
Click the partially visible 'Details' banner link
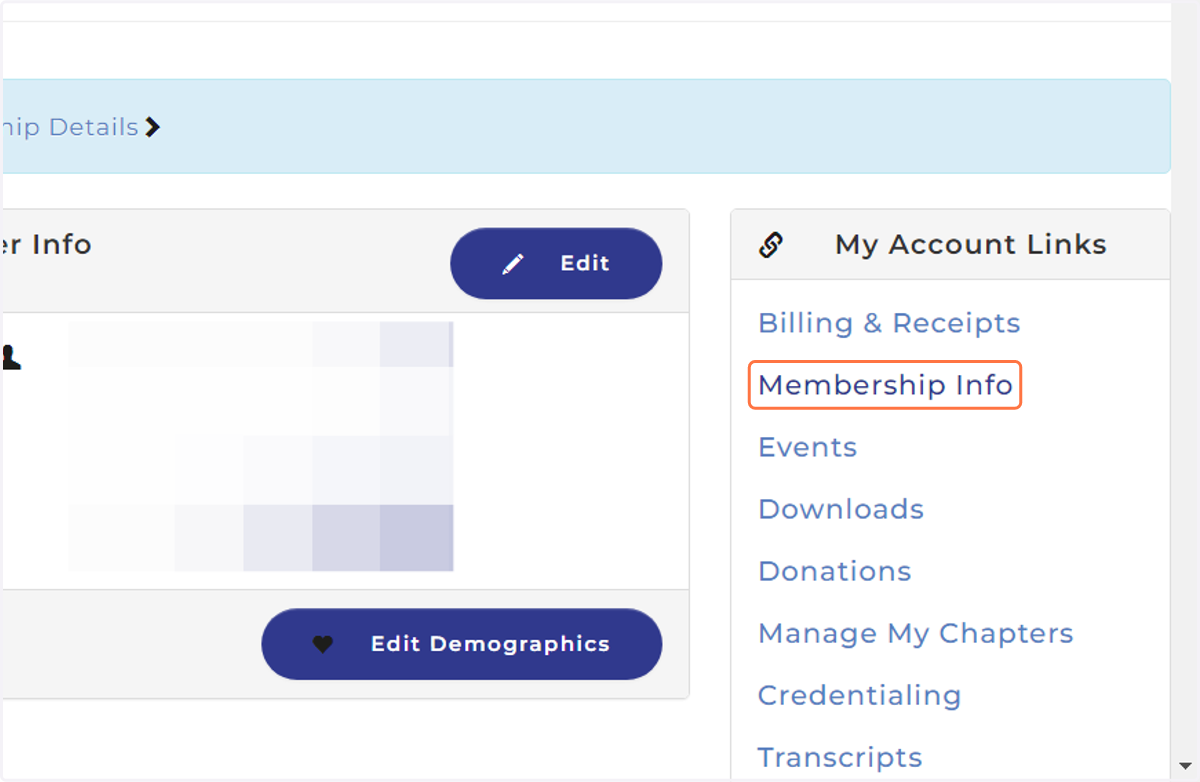click(x=70, y=127)
